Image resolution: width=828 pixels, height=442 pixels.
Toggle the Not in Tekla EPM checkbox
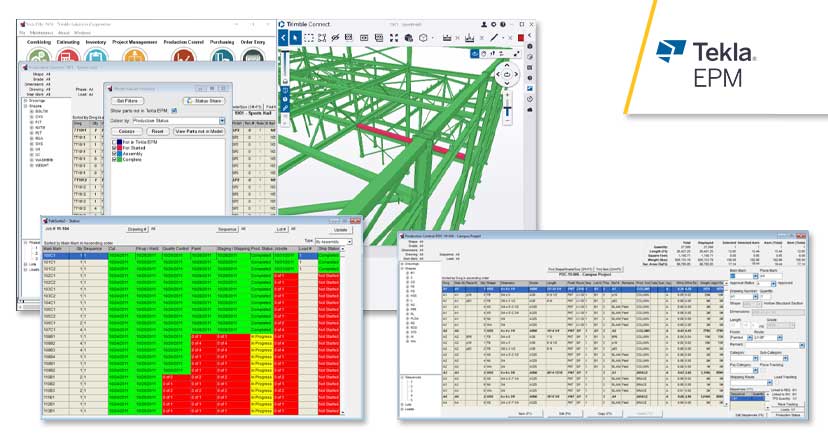coord(114,142)
